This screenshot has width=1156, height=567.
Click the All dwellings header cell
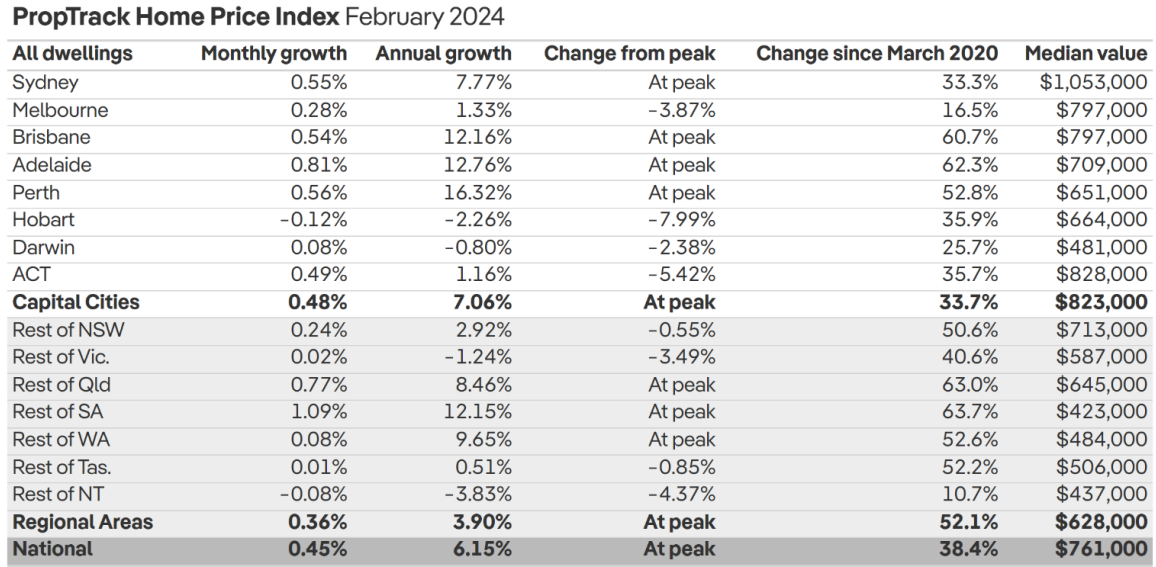(72, 54)
